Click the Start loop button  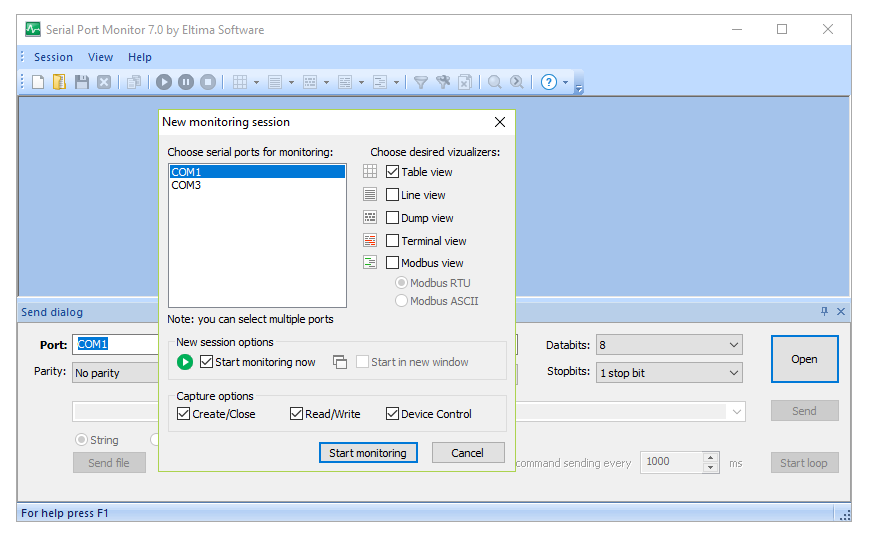[804, 463]
